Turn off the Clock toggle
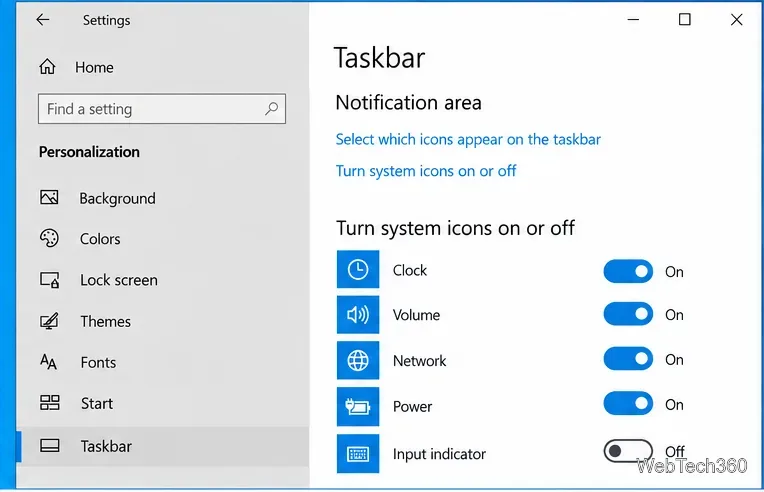The image size is (764, 492). coord(628,271)
